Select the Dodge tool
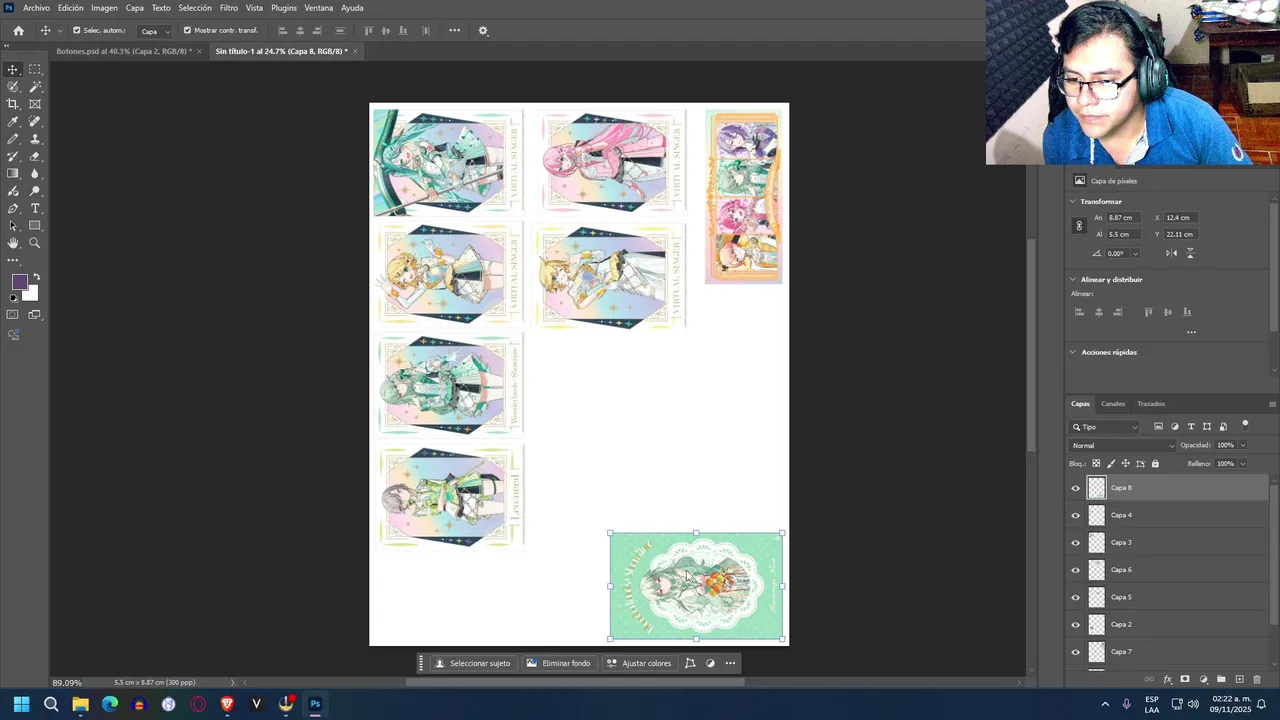This screenshot has height=720, width=1280. coord(35,191)
